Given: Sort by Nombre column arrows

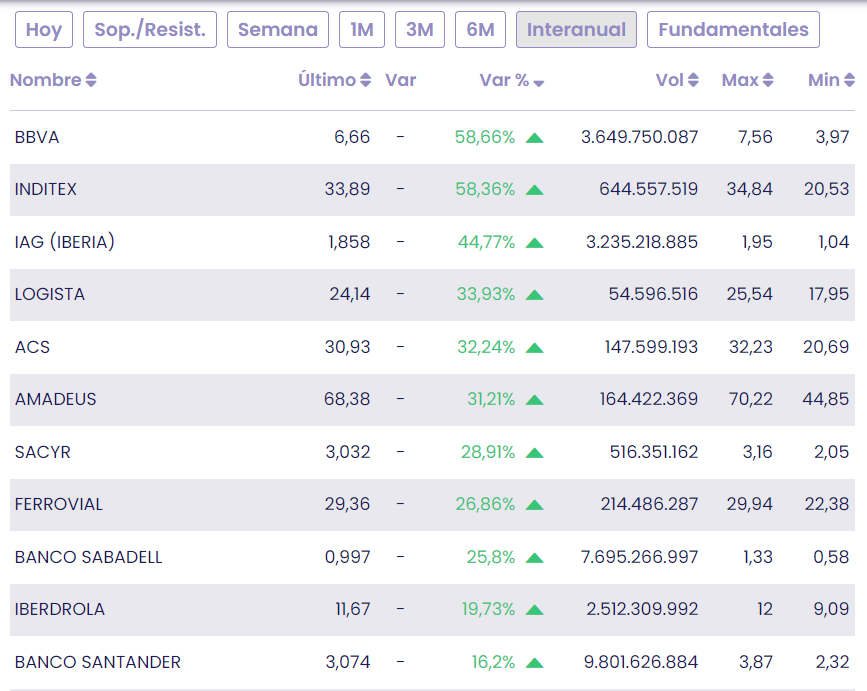Looking at the screenshot, I should [x=91, y=81].
